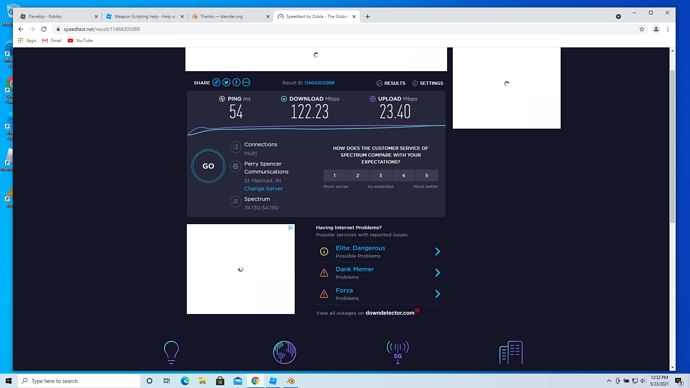Rate Spectrum customer service 3
The width and height of the screenshot is (690, 388).
click(381, 176)
